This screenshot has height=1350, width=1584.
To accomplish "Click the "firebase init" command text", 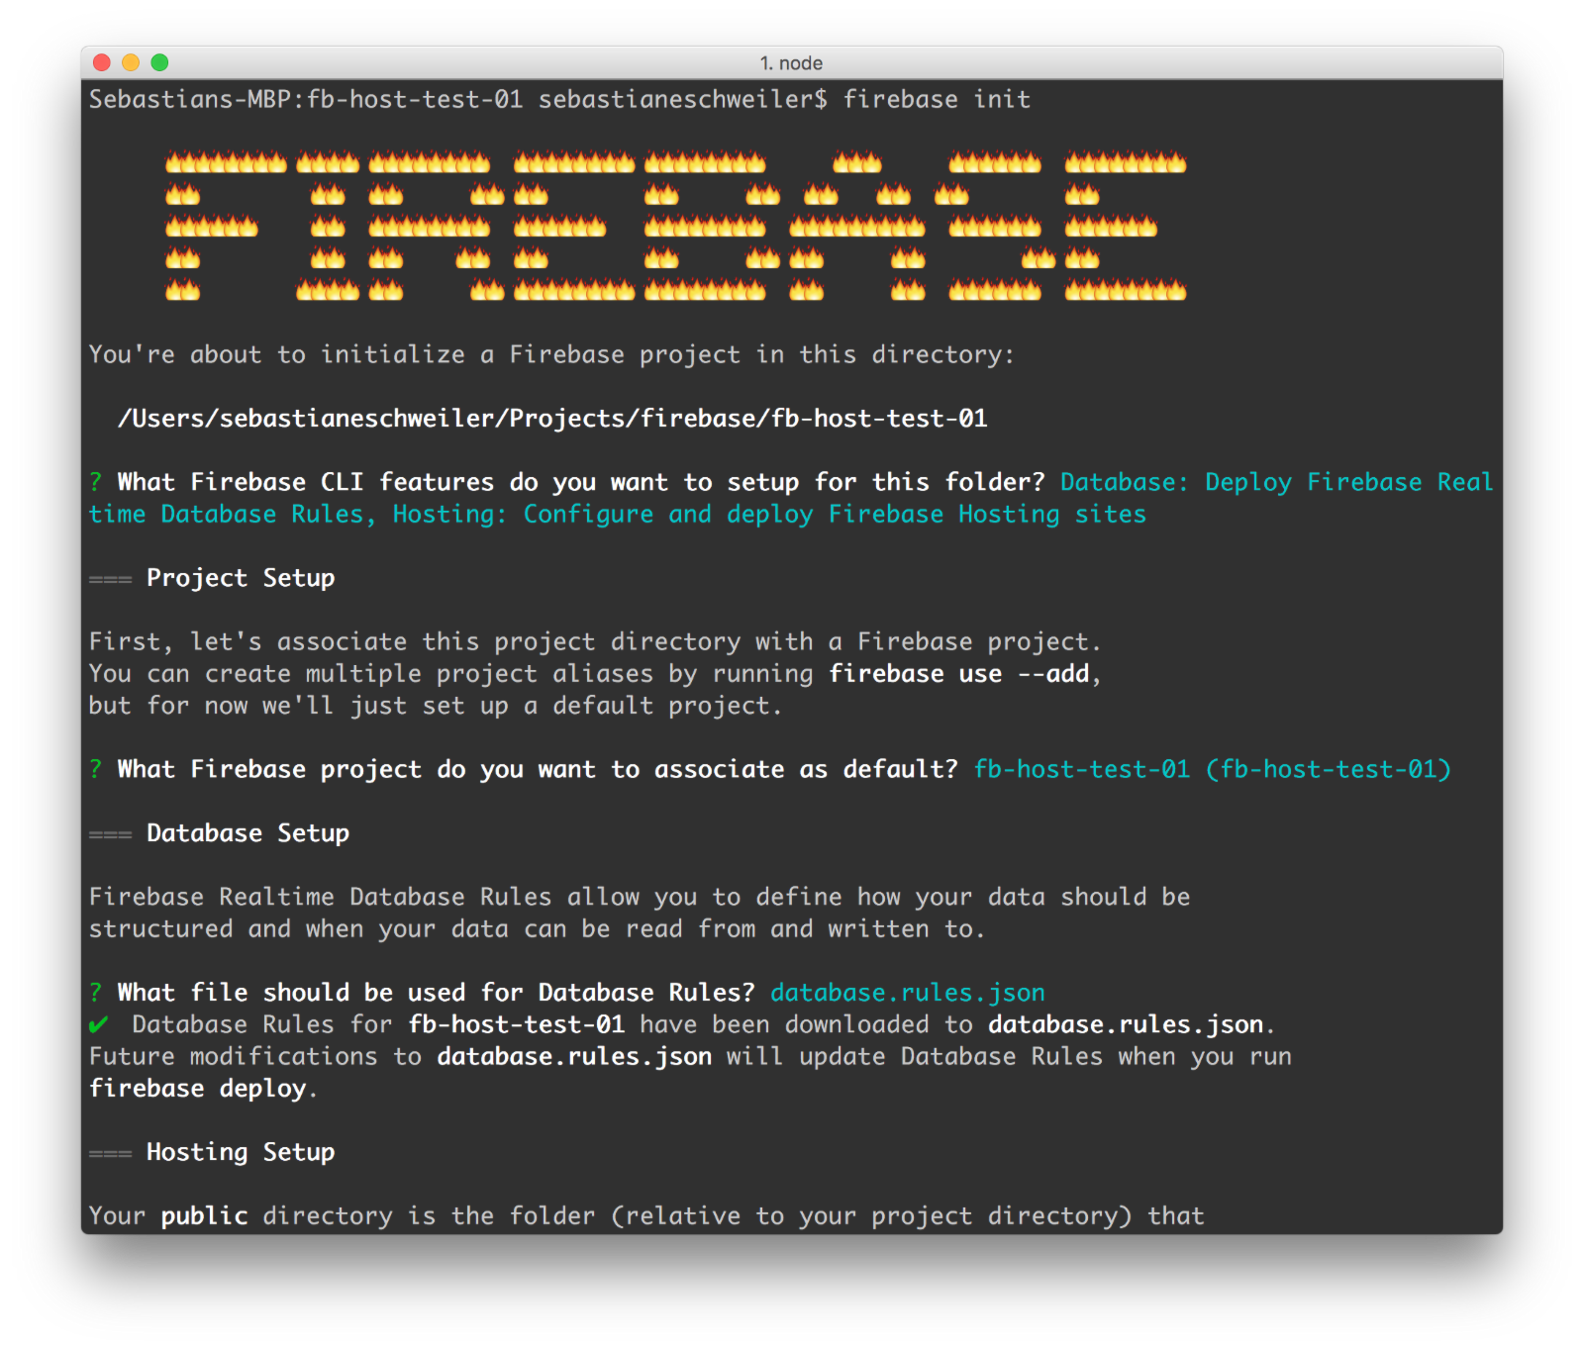I will tap(936, 99).
